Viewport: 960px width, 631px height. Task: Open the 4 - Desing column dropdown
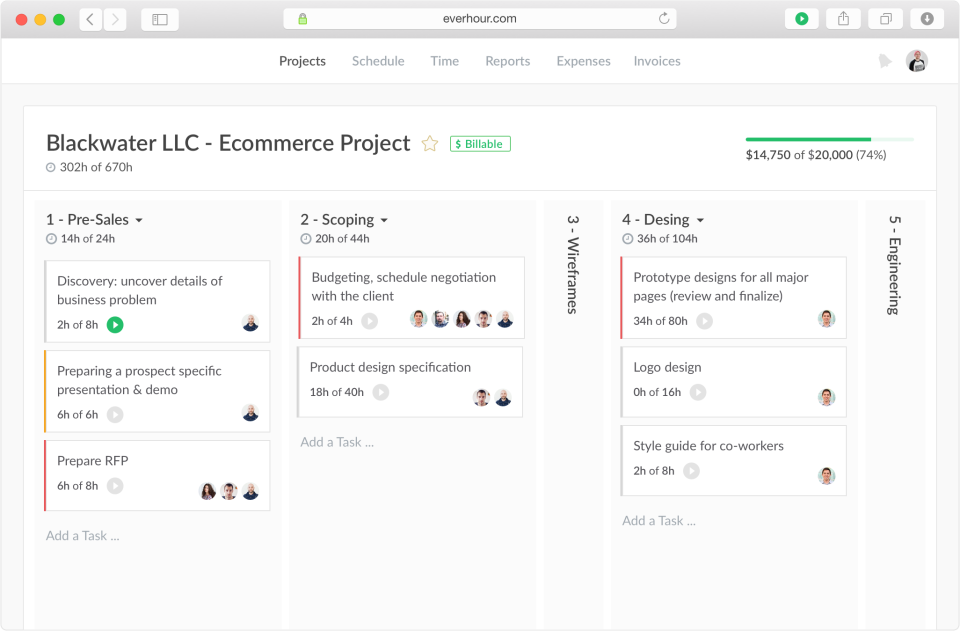pyautogui.click(x=700, y=220)
